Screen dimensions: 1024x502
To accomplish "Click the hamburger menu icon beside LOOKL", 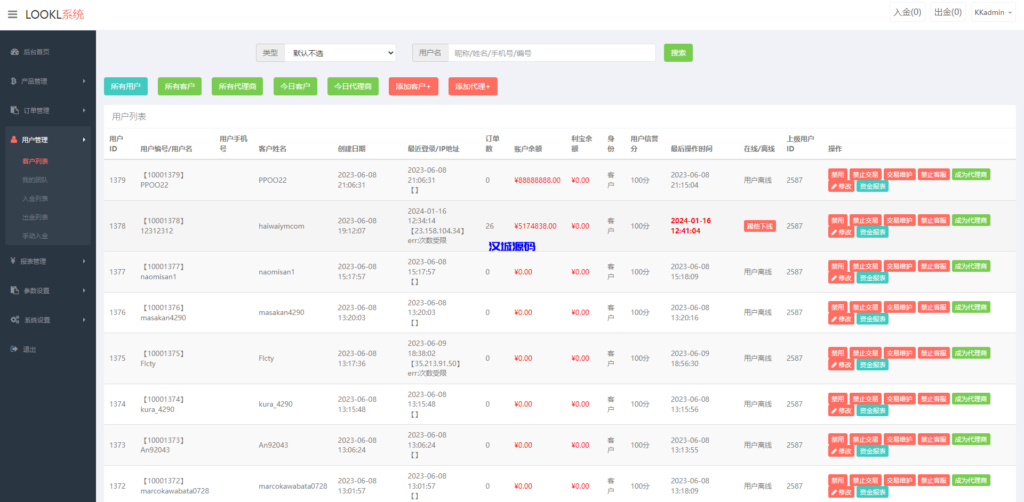I will pos(12,14).
